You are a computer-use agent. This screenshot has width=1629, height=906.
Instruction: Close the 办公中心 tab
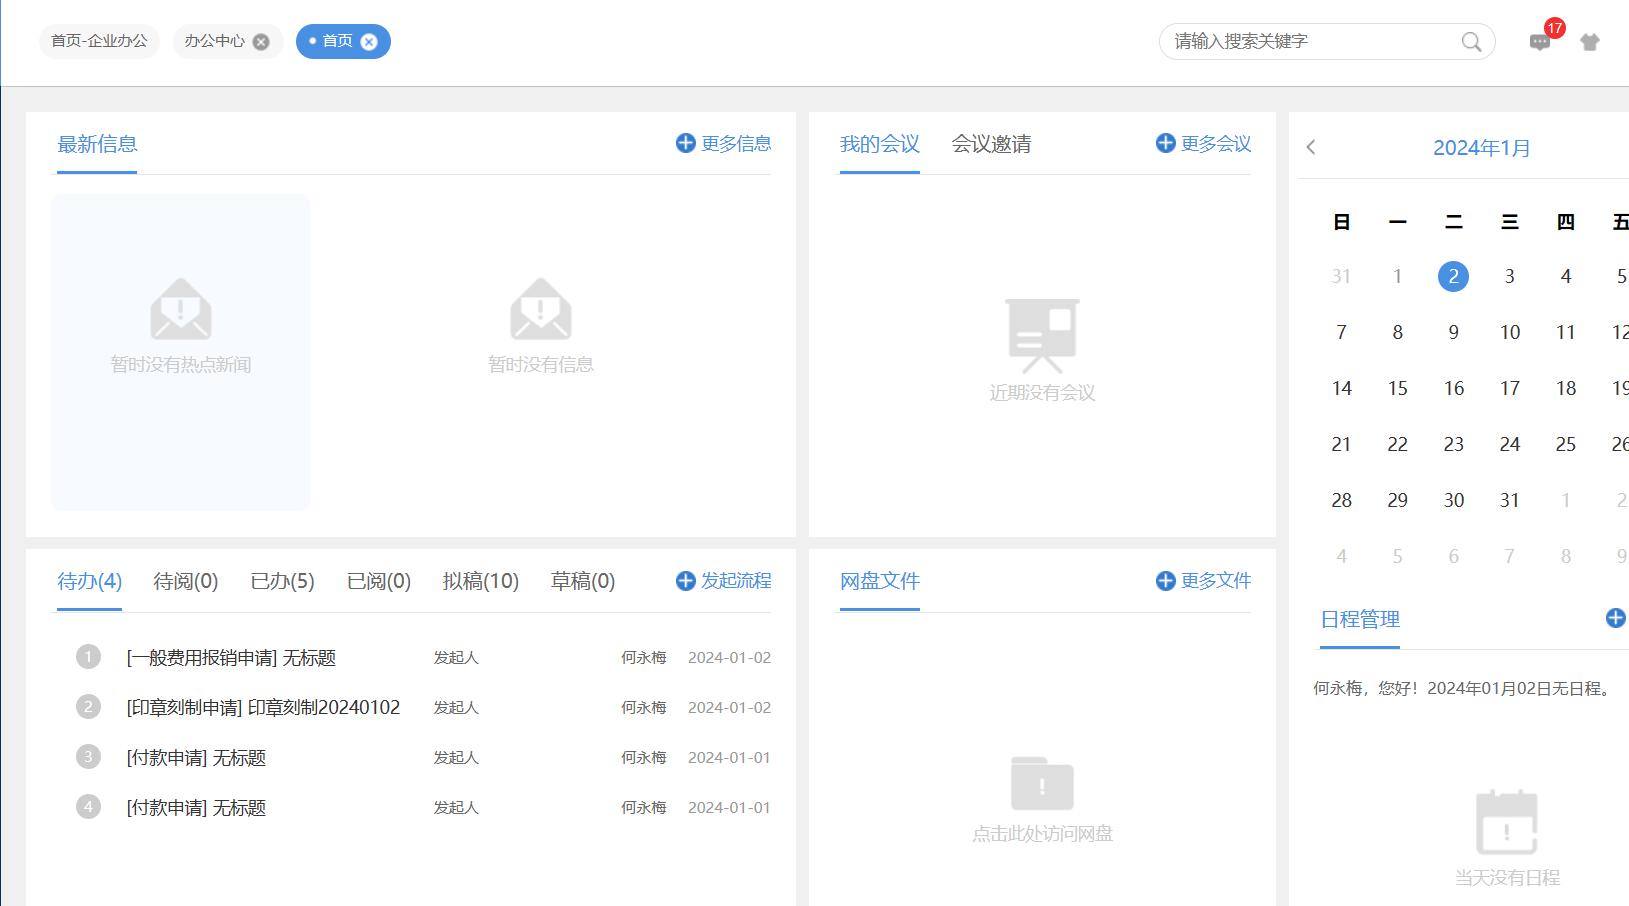(261, 42)
